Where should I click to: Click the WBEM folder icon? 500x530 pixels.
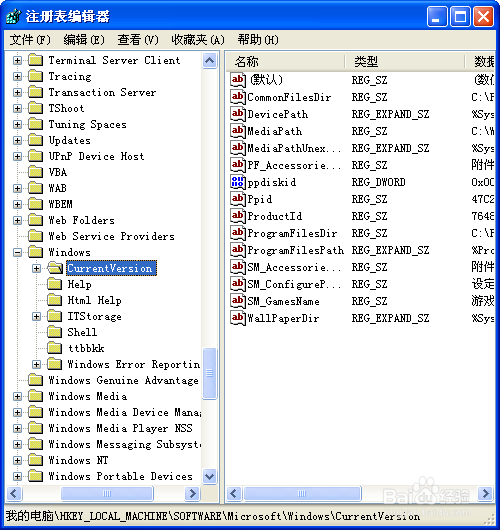(35, 204)
